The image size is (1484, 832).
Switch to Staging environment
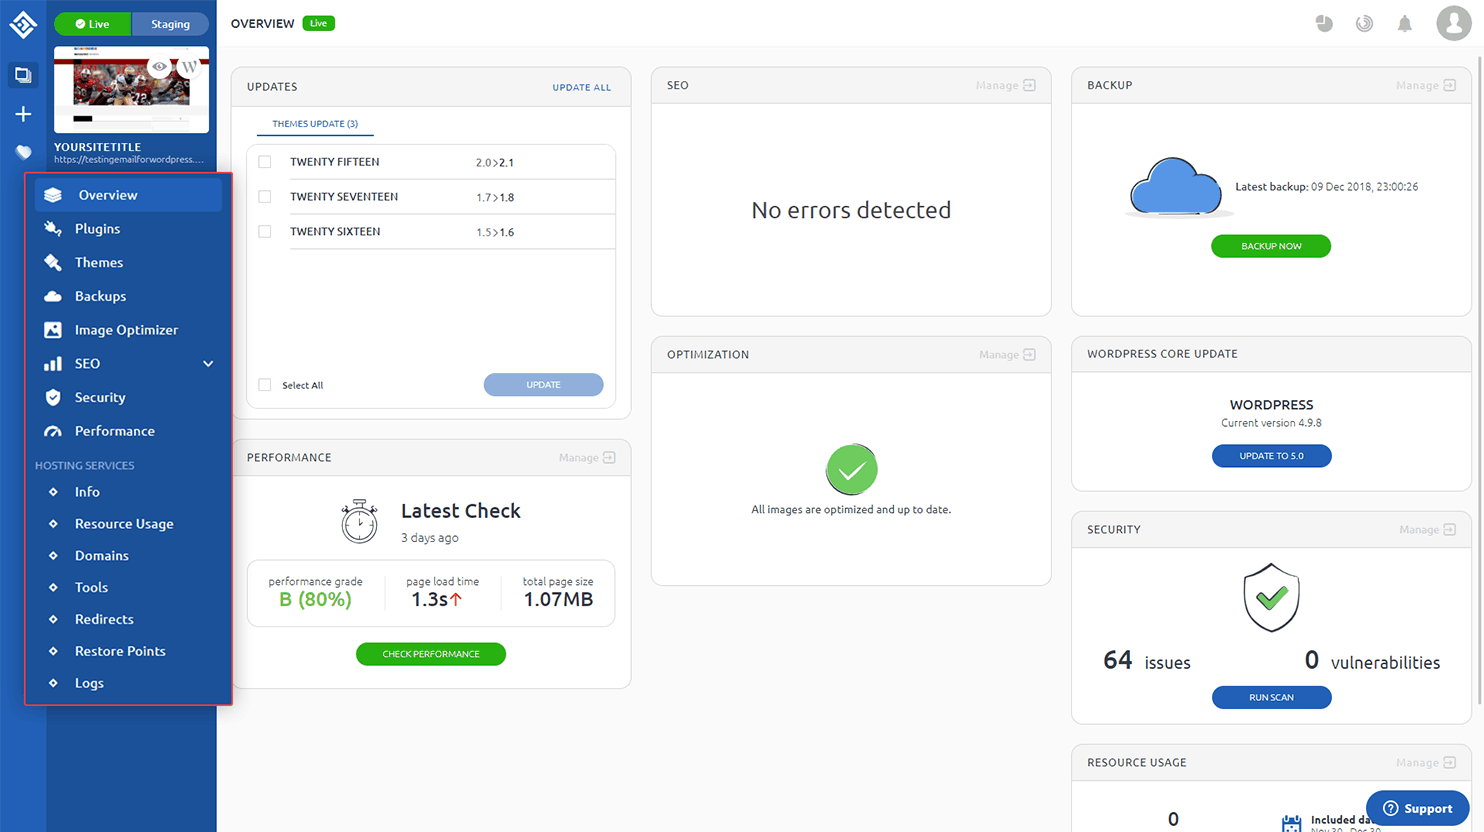tap(170, 24)
